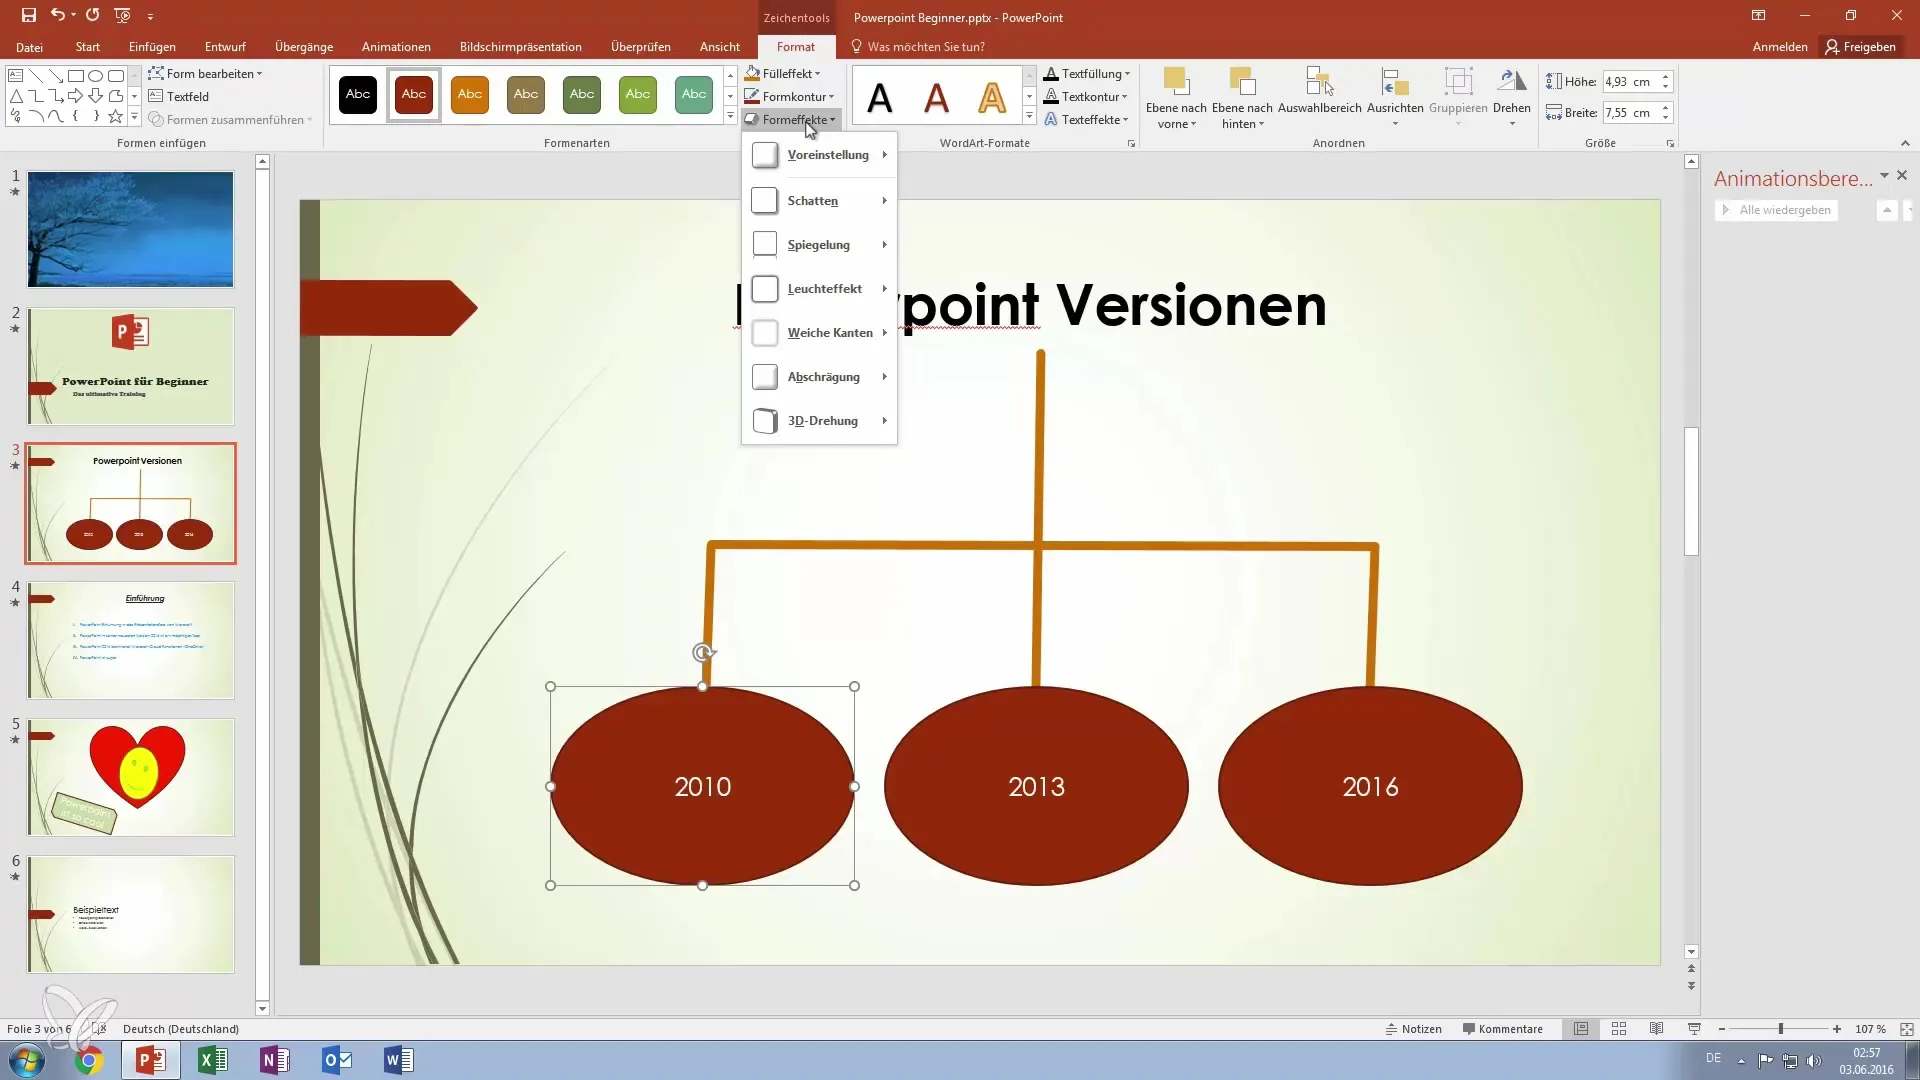Screen dimensions: 1920x1080
Task: Open the 3D-Drehung submenu
Action: pos(819,421)
